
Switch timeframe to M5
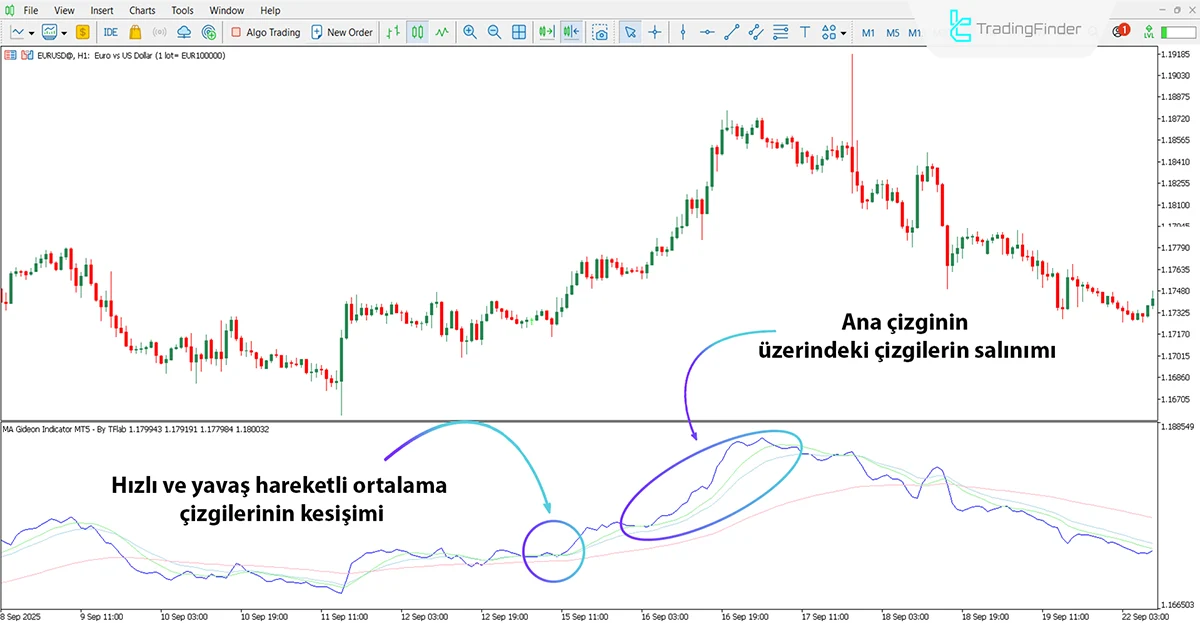(893, 32)
